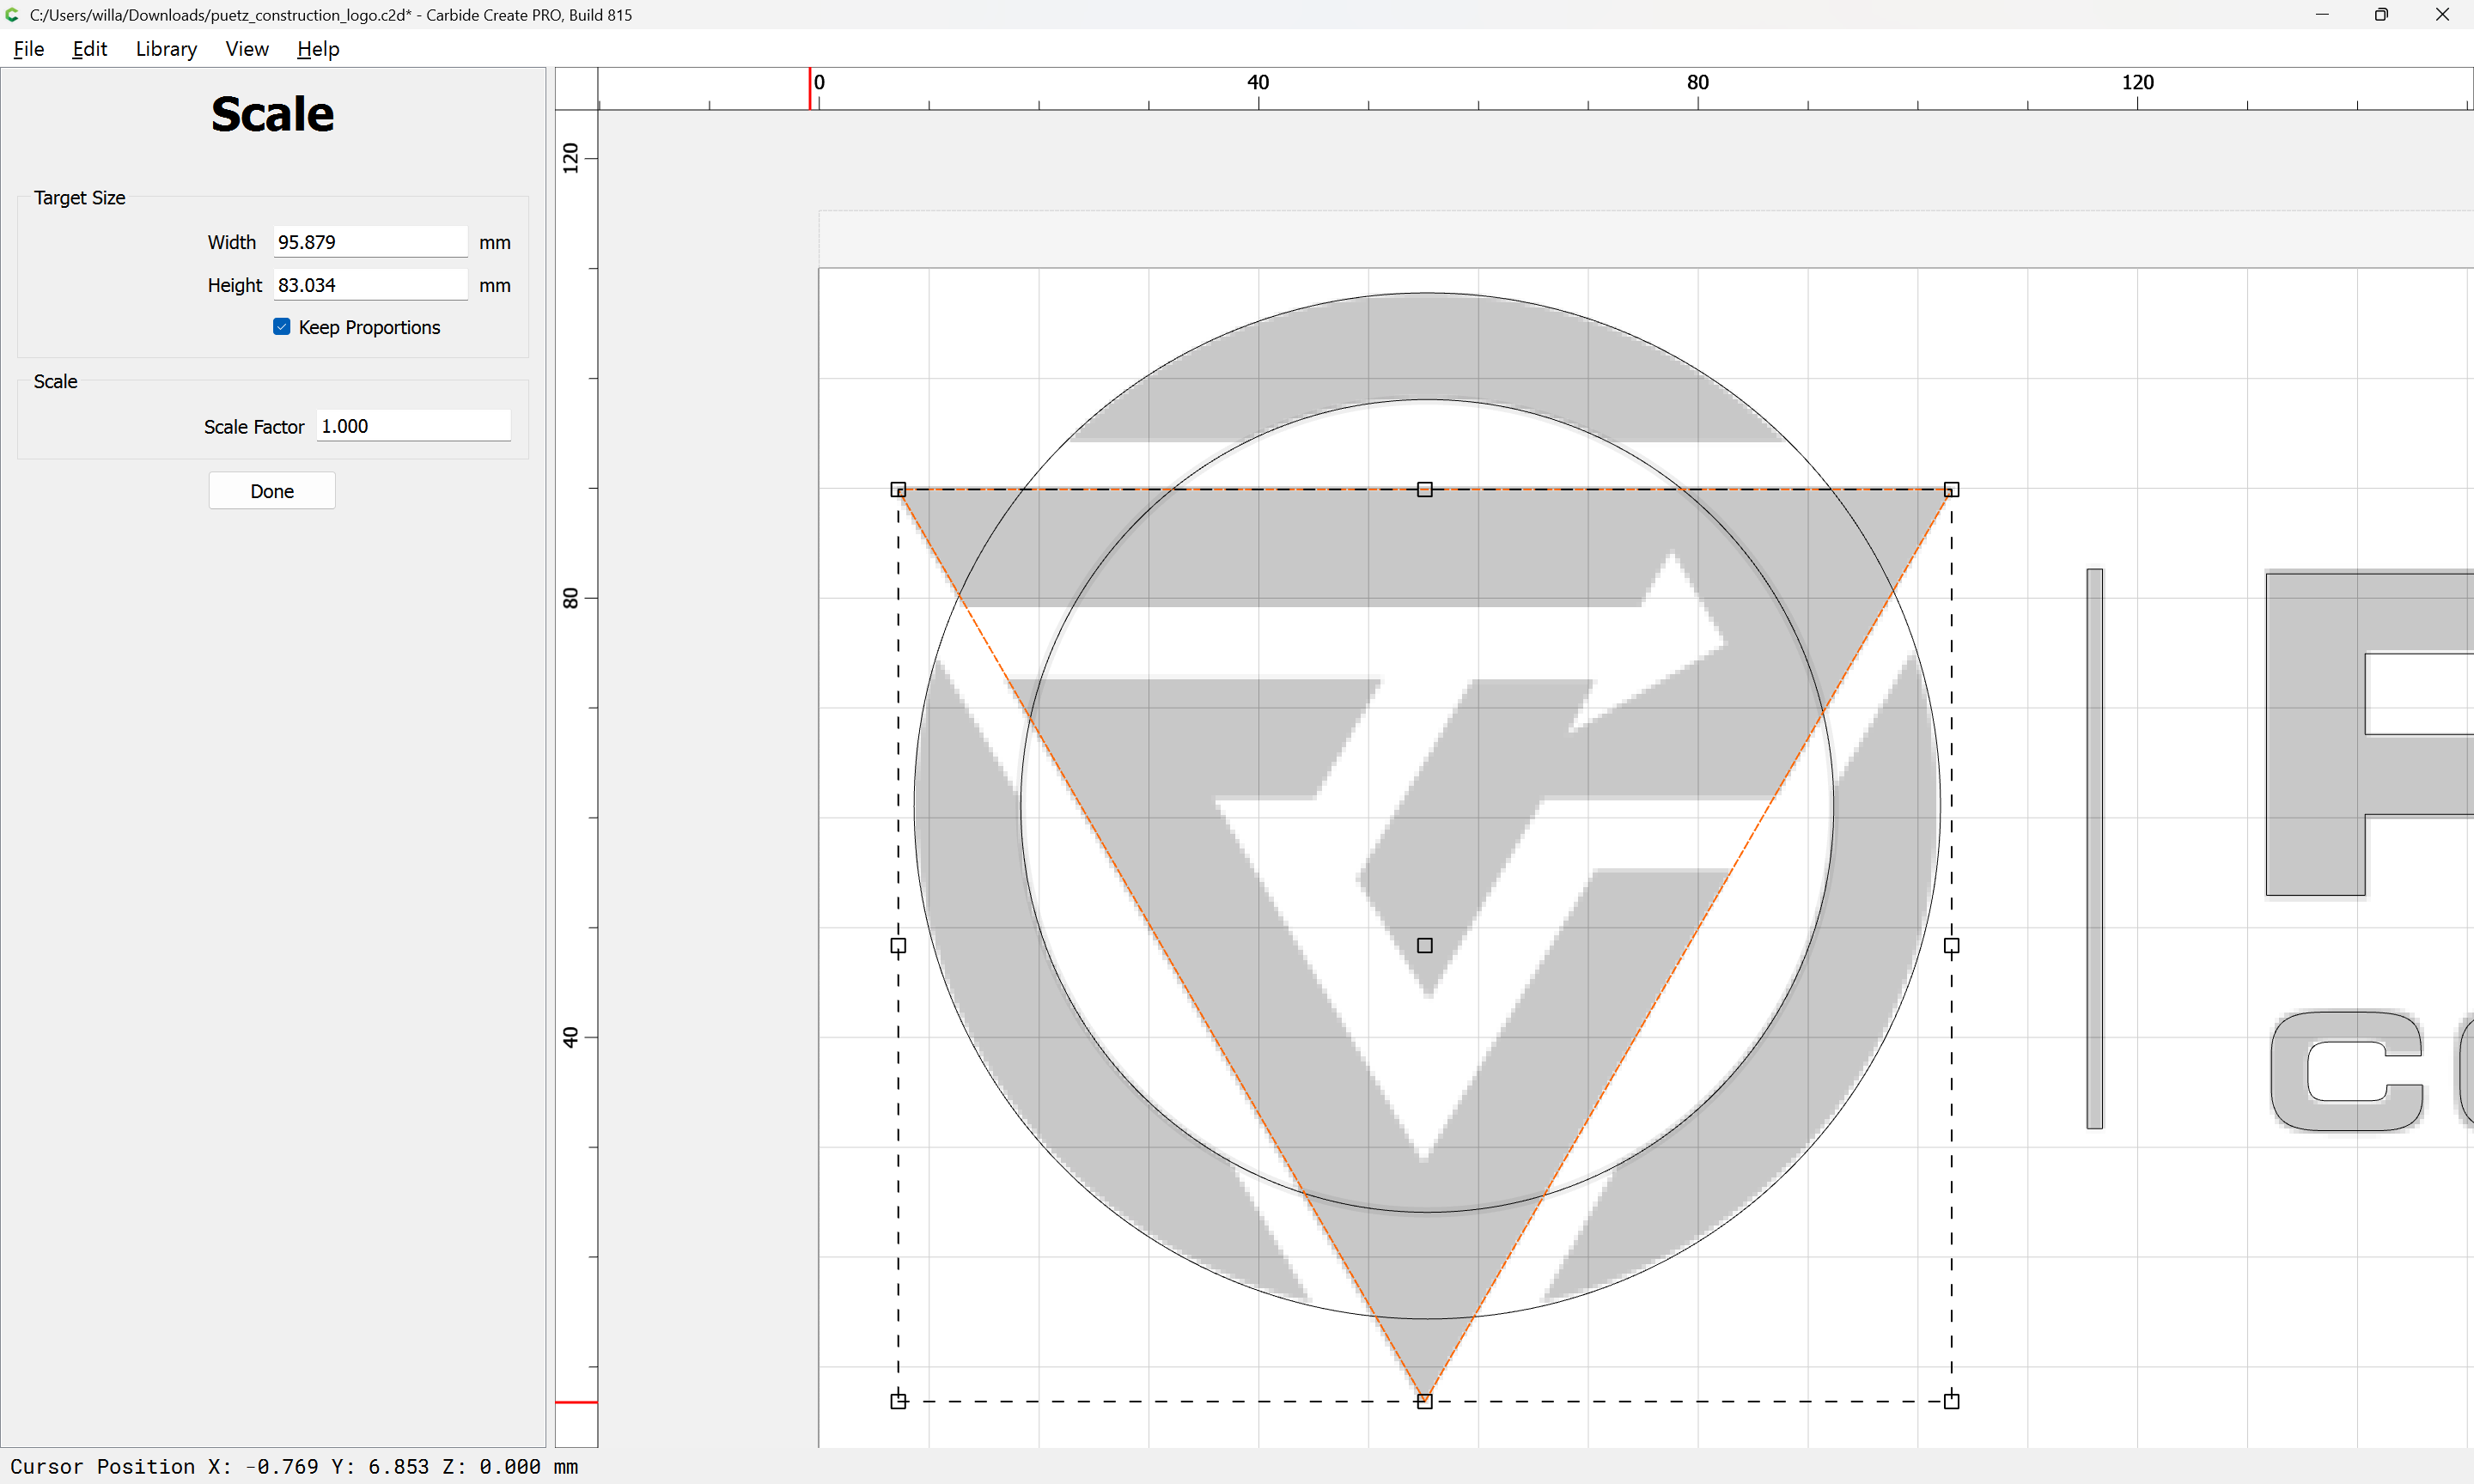The width and height of the screenshot is (2474, 1484).
Task: Click the Scale Factor input field
Action: click(x=413, y=426)
